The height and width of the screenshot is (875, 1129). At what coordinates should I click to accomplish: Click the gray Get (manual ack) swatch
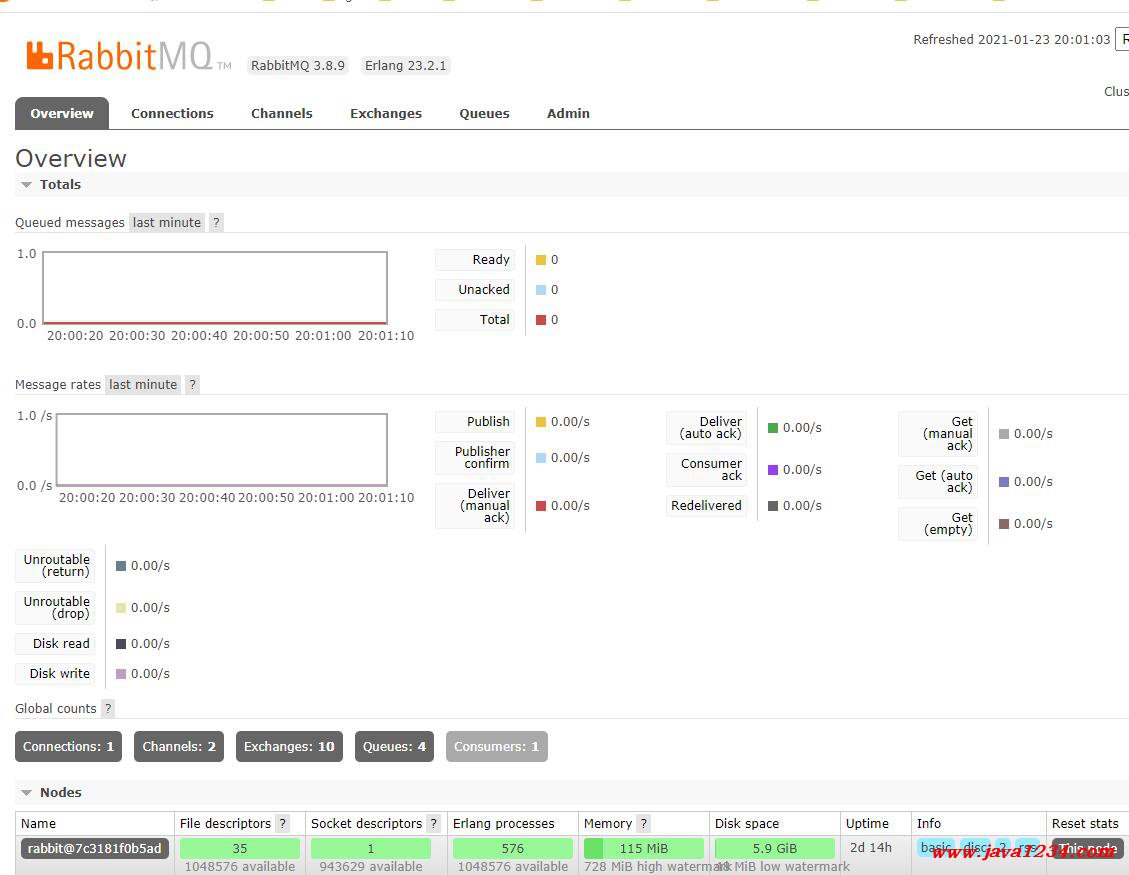tap(1004, 434)
